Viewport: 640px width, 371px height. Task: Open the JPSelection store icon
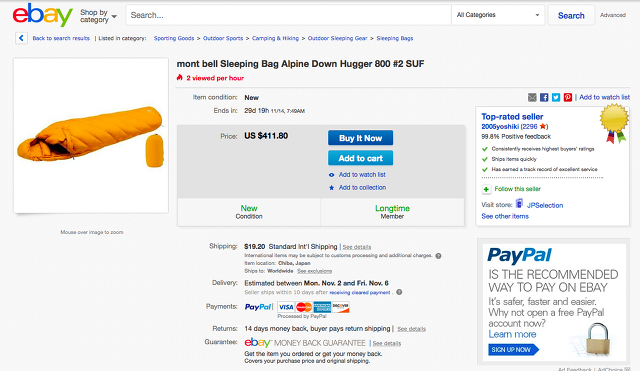point(519,203)
